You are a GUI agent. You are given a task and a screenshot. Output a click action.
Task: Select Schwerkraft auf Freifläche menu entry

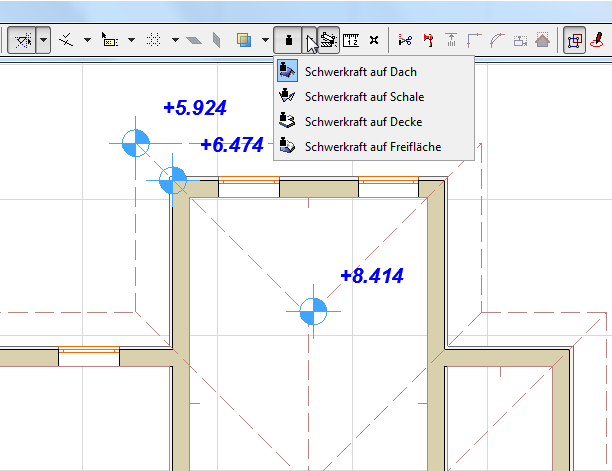tap(374, 146)
